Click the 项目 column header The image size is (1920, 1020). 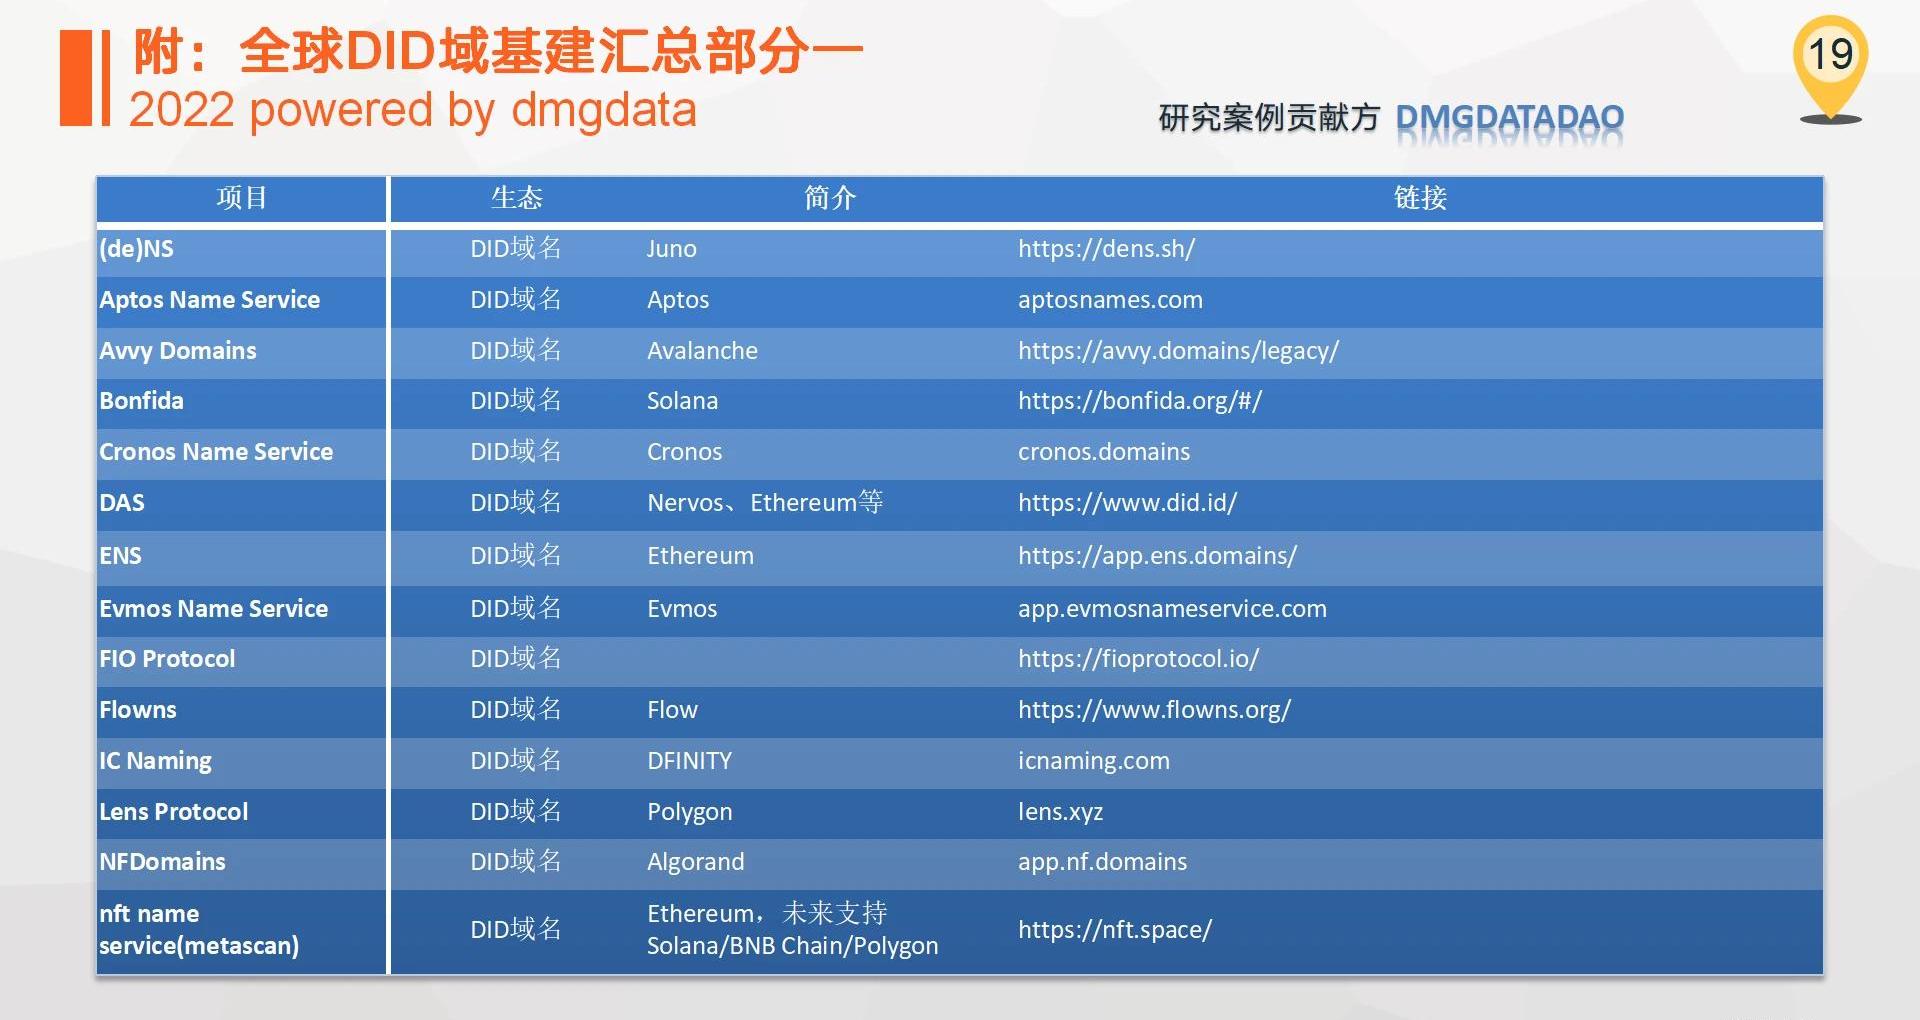coord(241,198)
